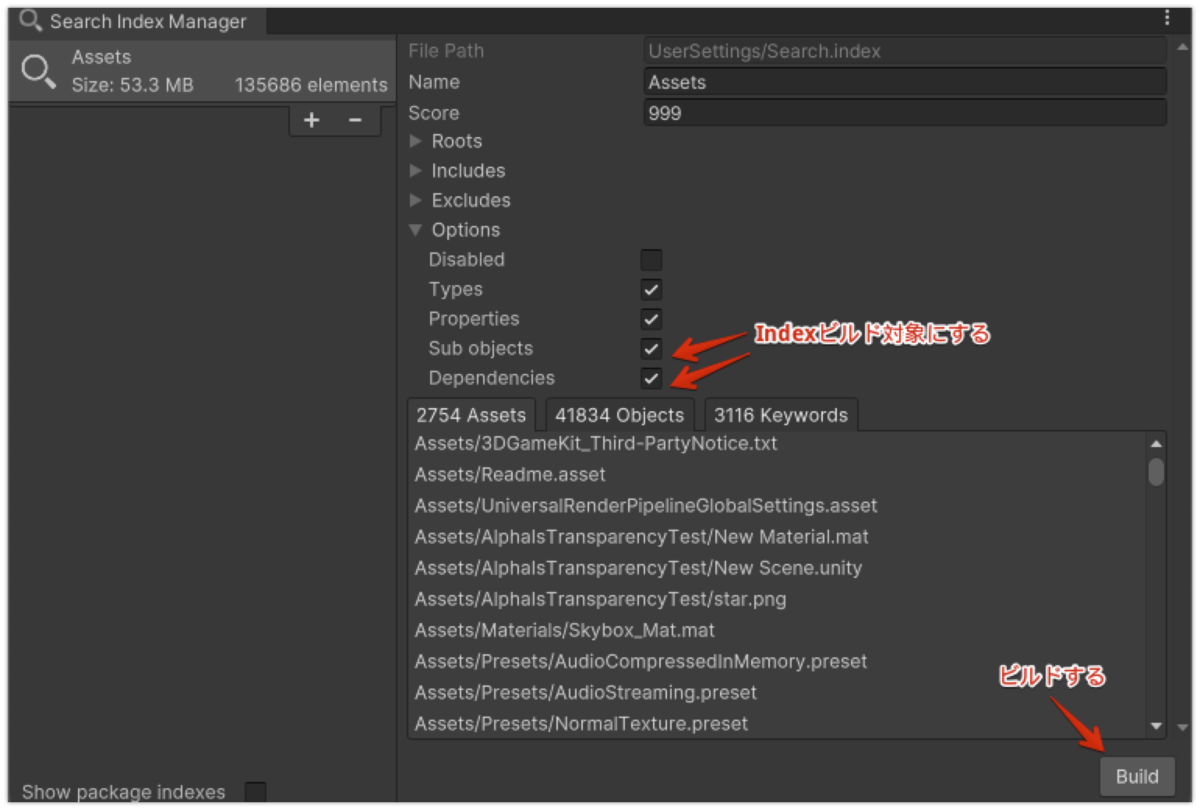Click the + icon to add a new index
Image resolution: width=1200 pixels, height=810 pixels.
point(312,120)
